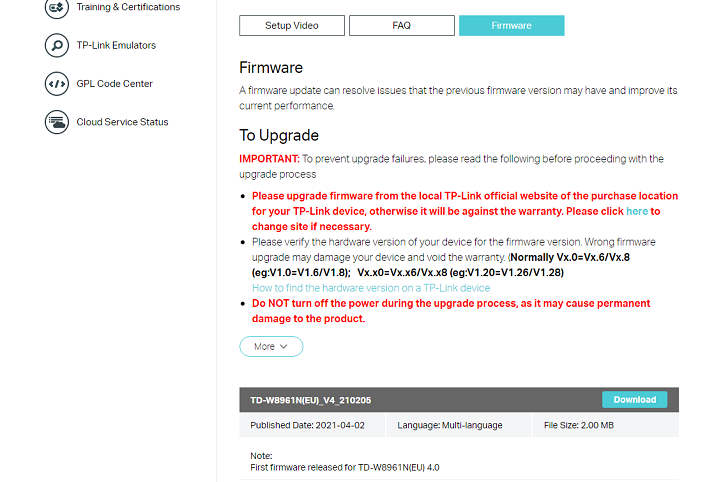The width and height of the screenshot is (707, 482).
Task: Switch to the FAQ tab
Action: click(x=401, y=25)
